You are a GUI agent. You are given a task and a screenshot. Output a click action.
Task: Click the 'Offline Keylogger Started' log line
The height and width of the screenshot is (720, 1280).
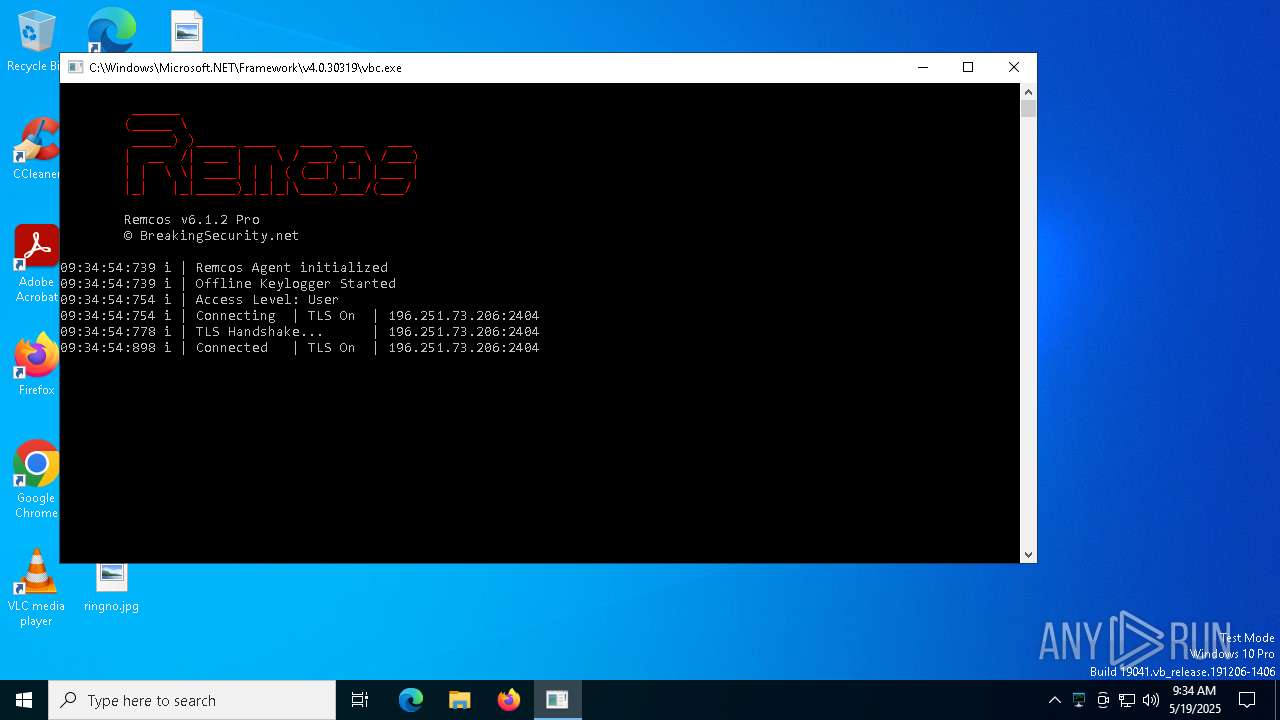[228, 284]
